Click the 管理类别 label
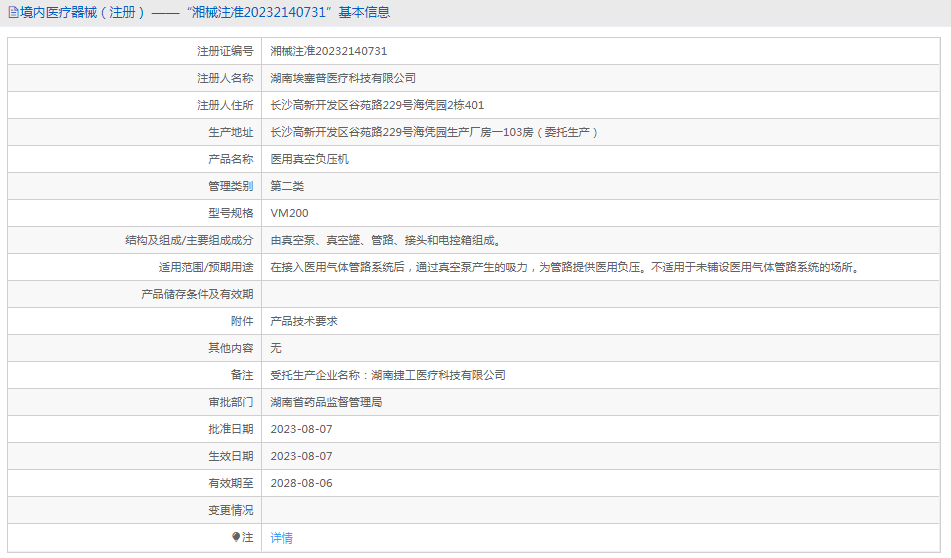Screen dimensions: 951x558 pos(230,186)
